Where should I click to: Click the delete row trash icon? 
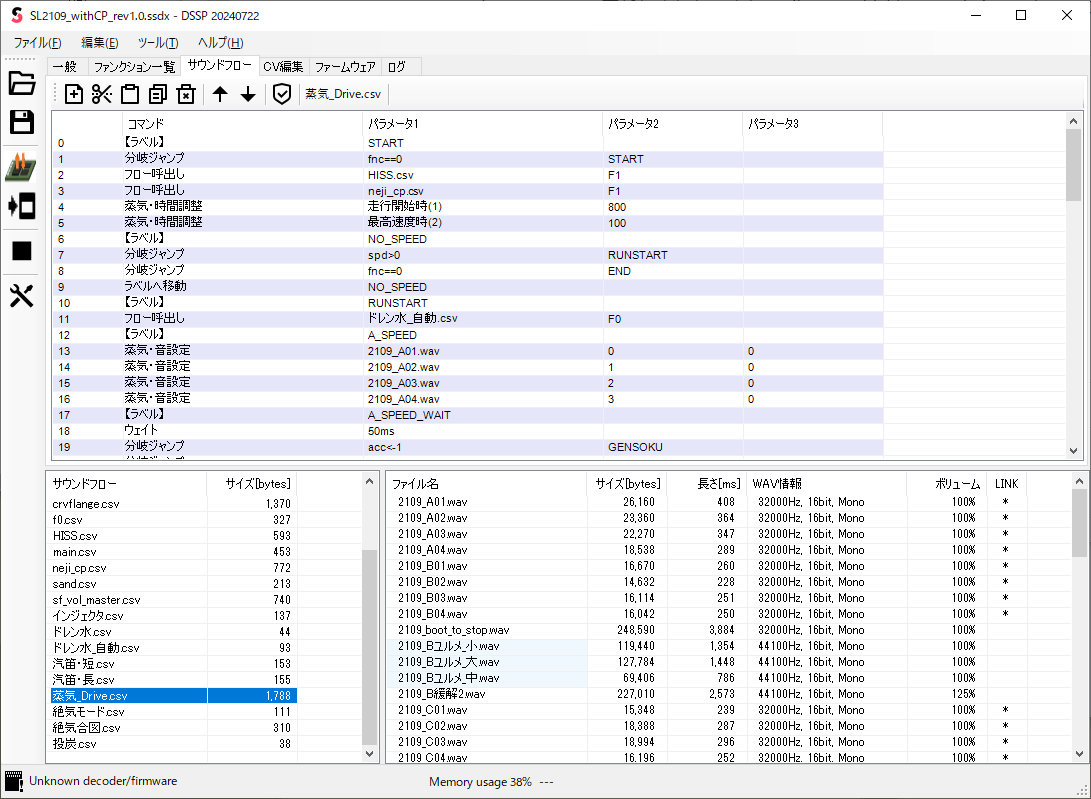pos(185,94)
